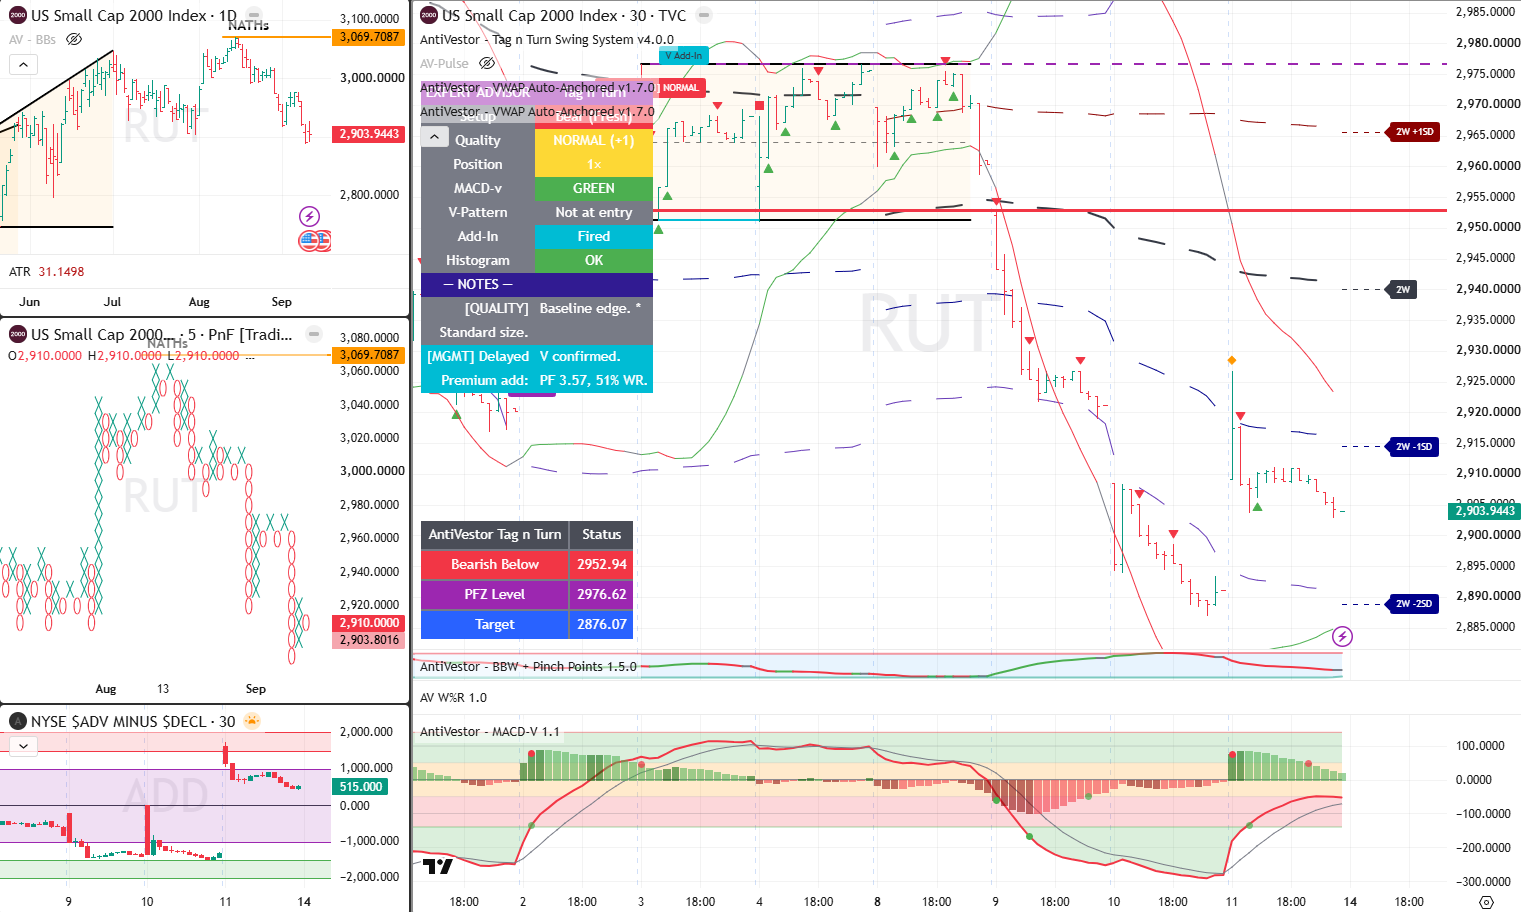Click the red 2,903.9443 price label on daily chart
The width and height of the screenshot is (1521, 912).
point(369,134)
